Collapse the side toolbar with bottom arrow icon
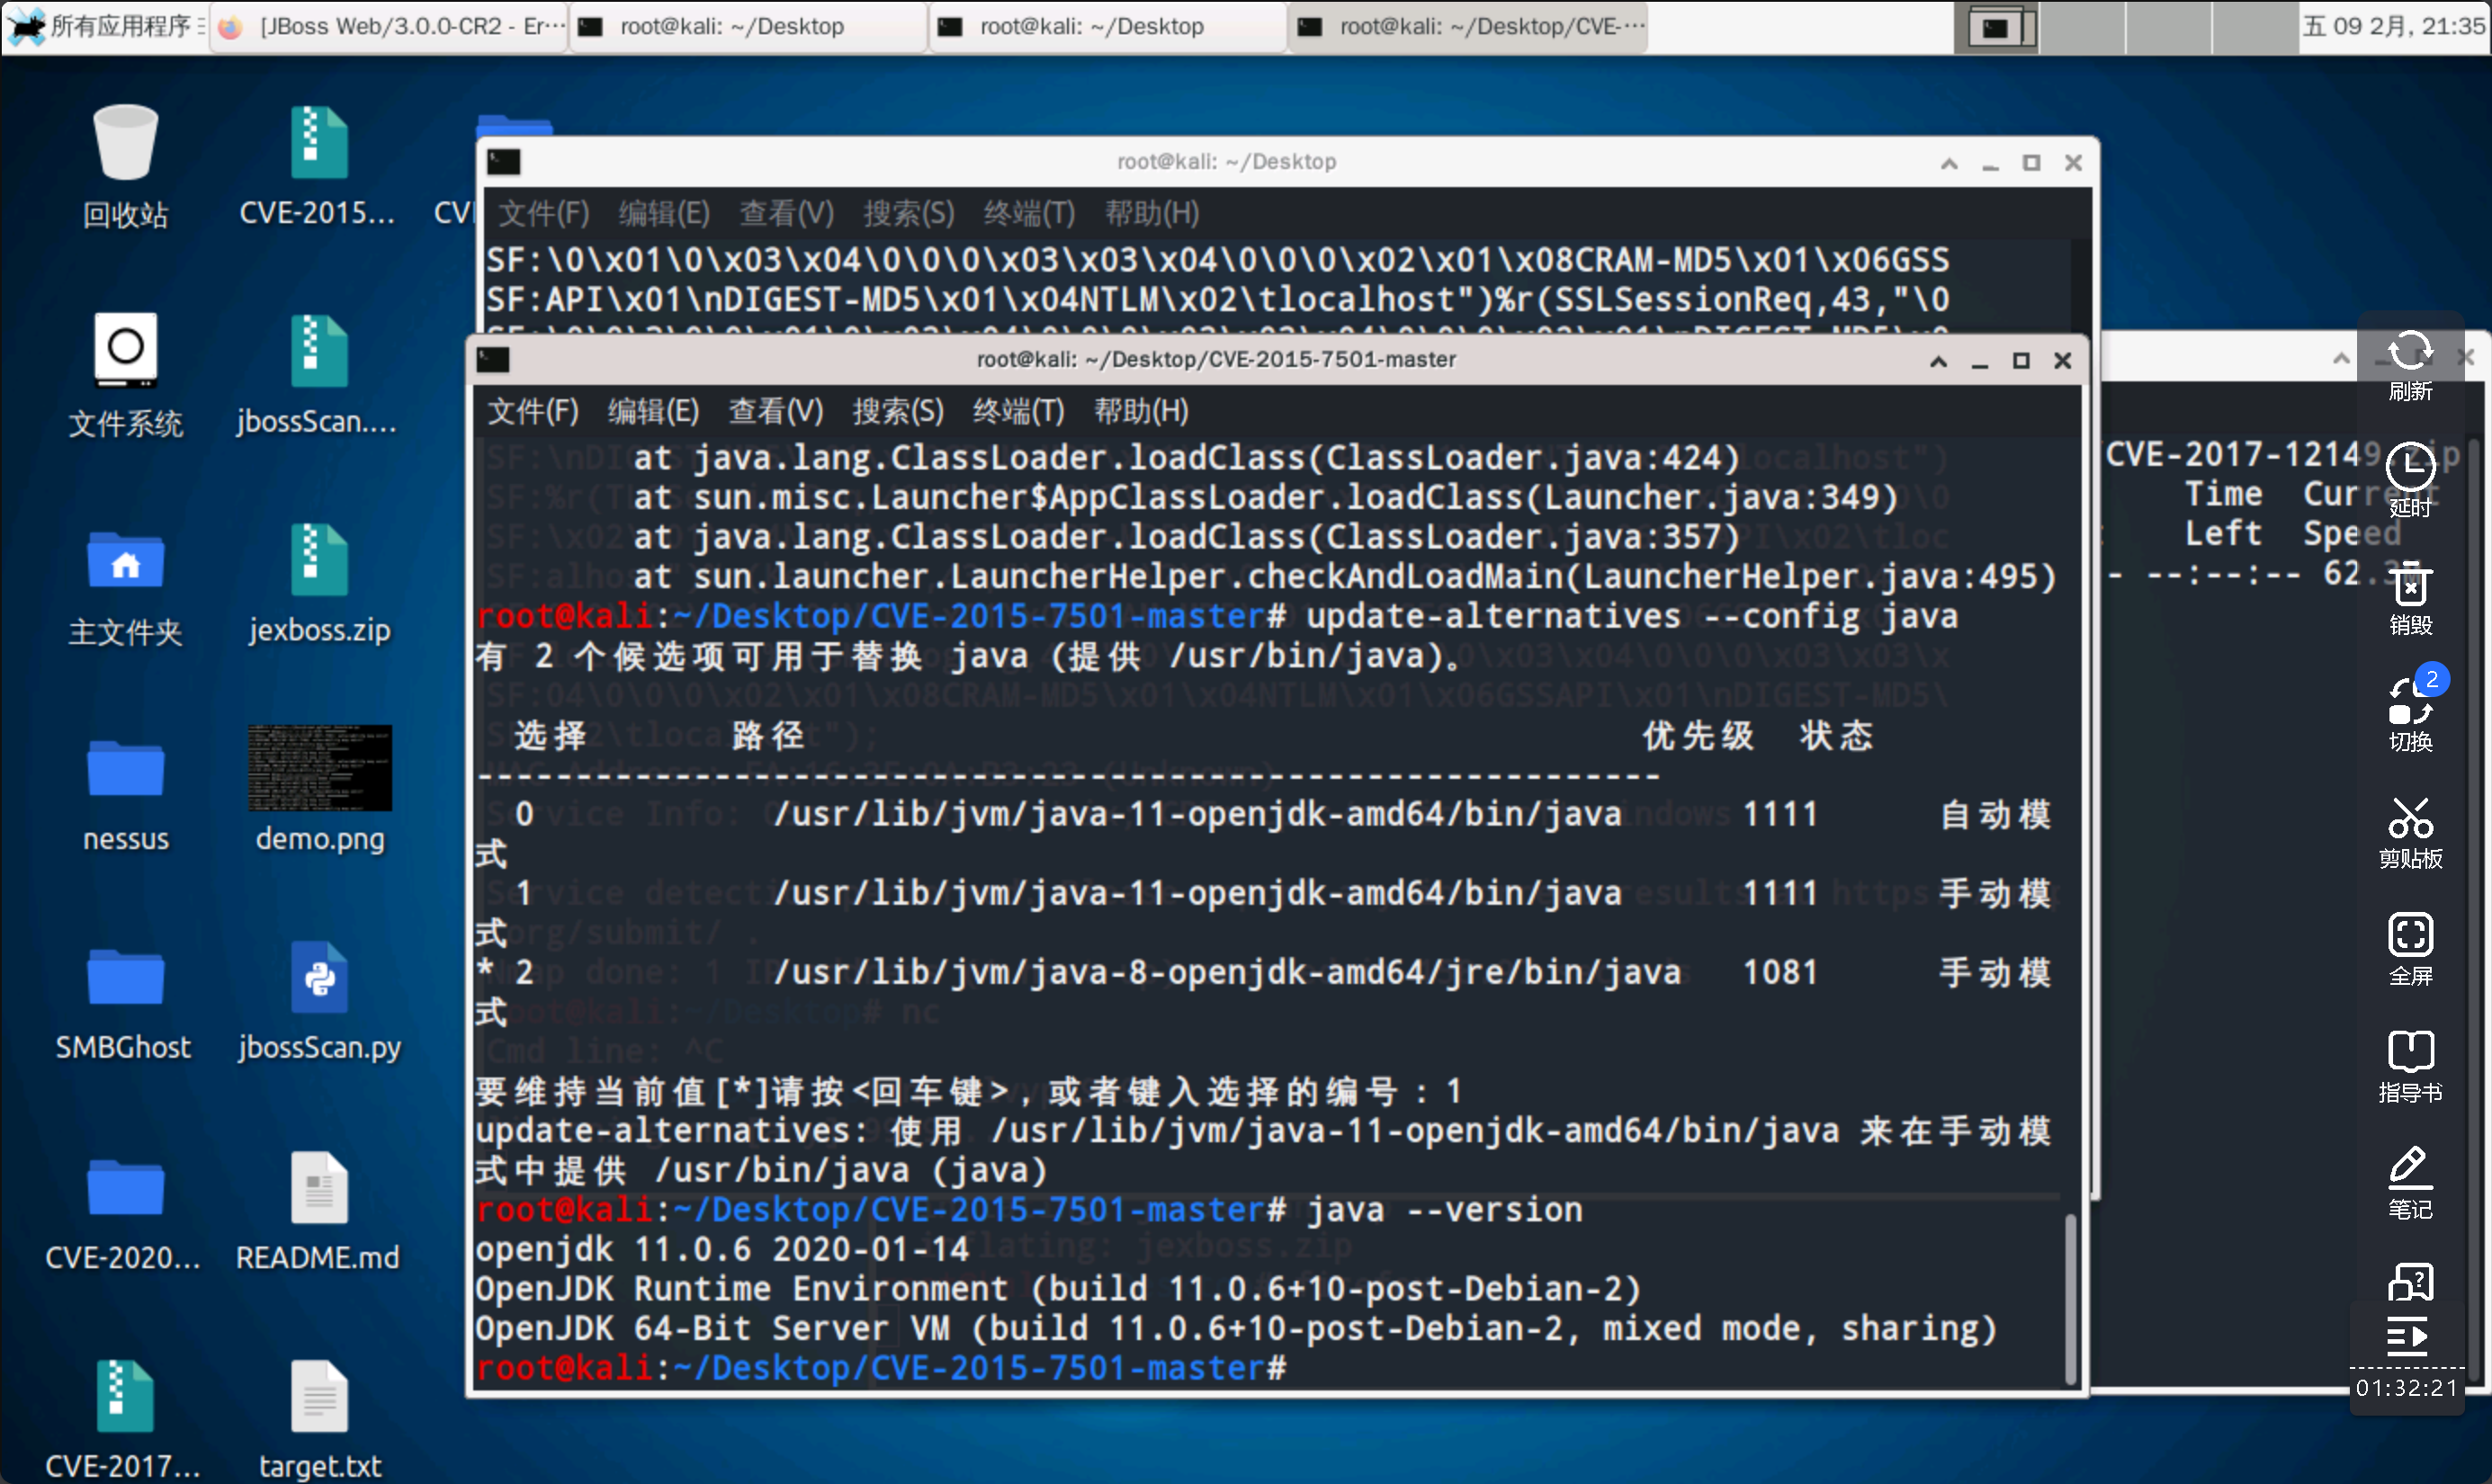The image size is (2492, 1484). pyautogui.click(x=2407, y=1336)
